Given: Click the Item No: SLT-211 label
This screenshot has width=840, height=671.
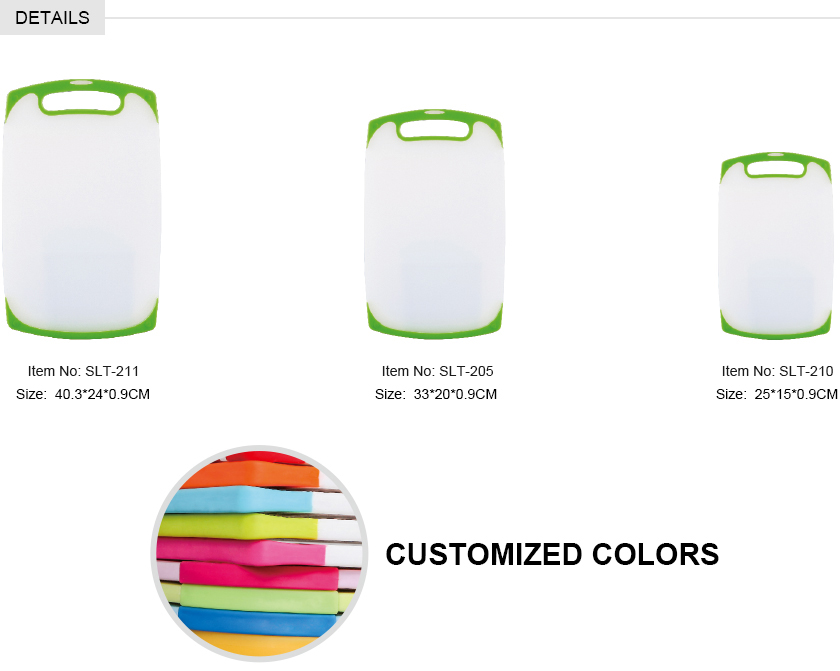Looking at the screenshot, I should [x=83, y=371].
